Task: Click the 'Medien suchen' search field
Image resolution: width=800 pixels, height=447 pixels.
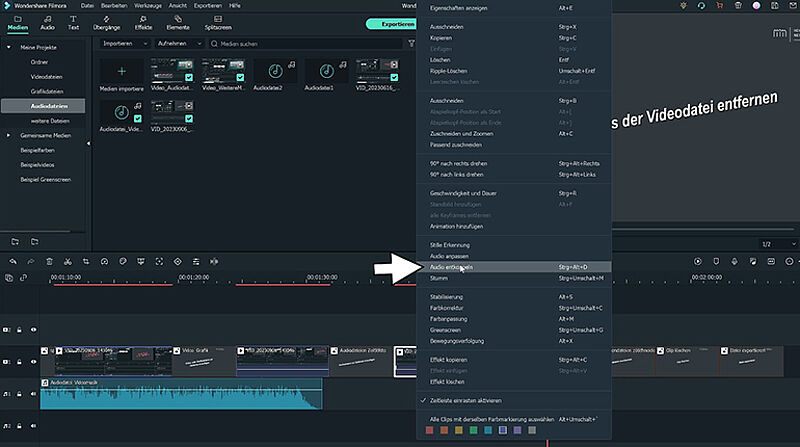Action: pyautogui.click(x=305, y=44)
